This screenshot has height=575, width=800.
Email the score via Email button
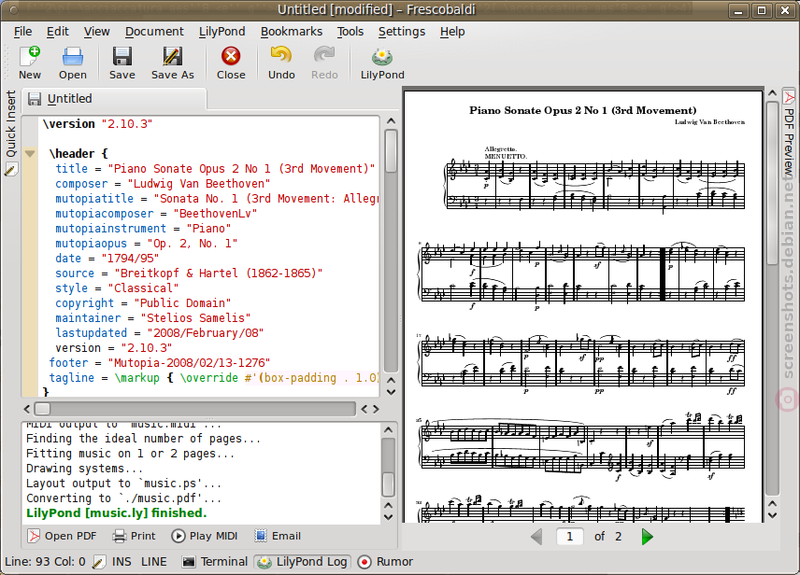(x=278, y=536)
